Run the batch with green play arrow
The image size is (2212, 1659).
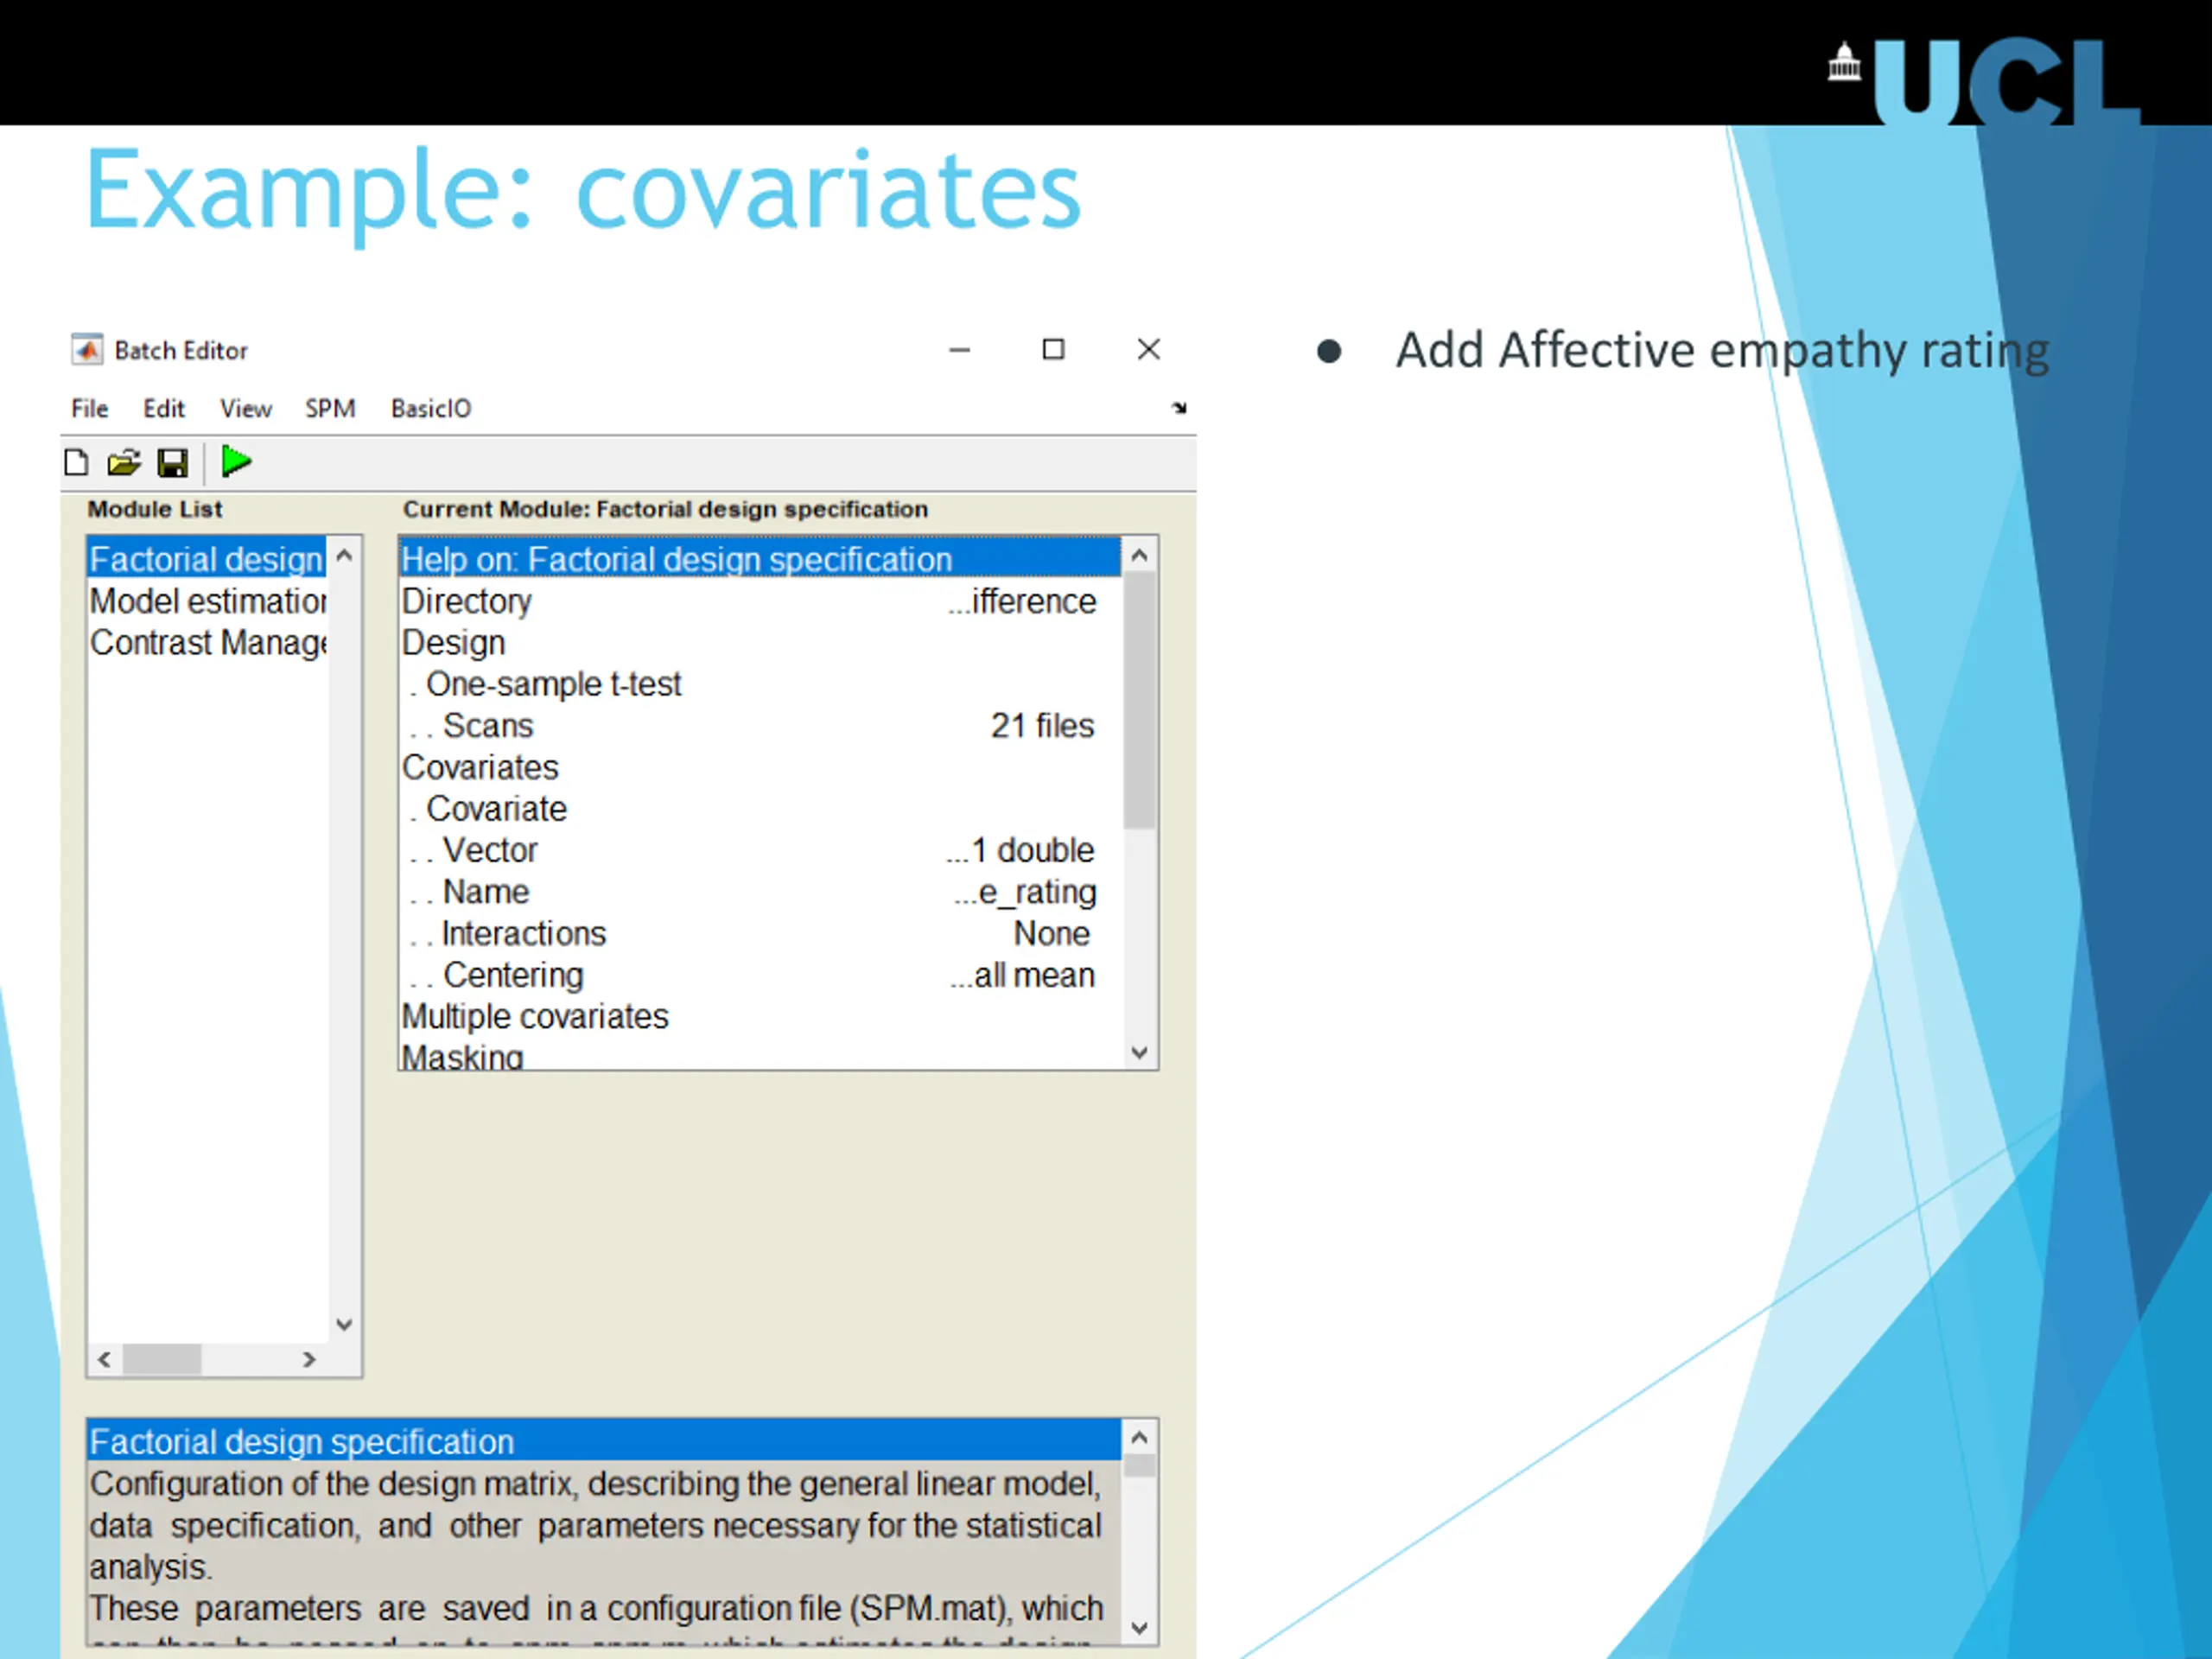point(236,462)
